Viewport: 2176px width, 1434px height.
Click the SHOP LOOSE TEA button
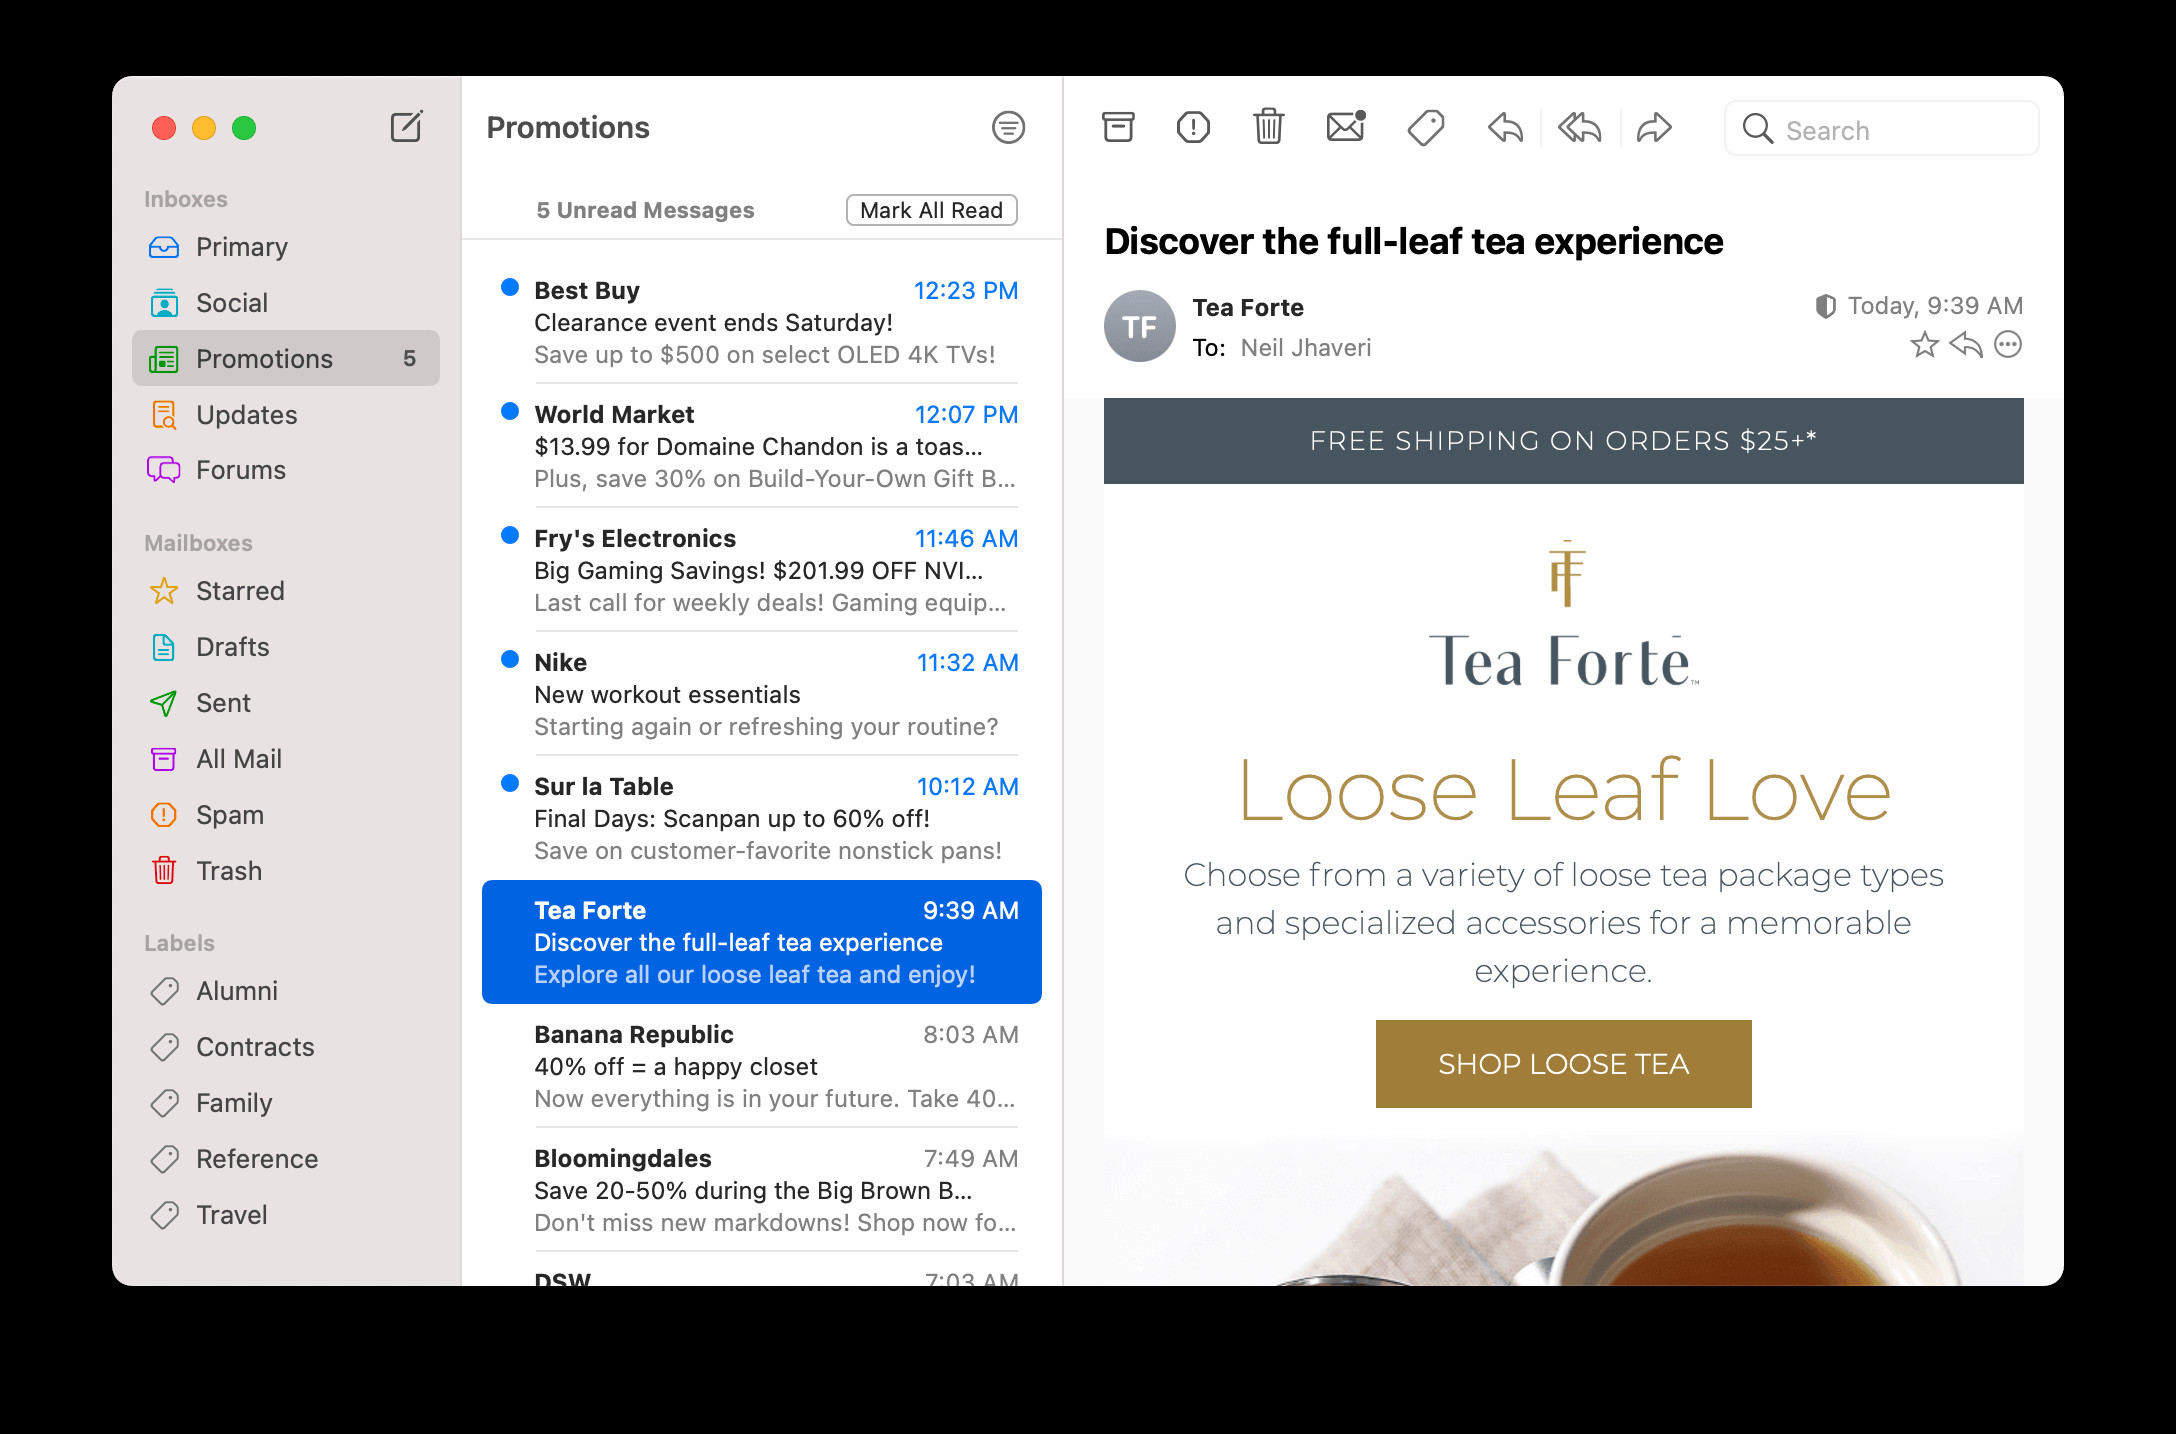tap(1563, 1064)
